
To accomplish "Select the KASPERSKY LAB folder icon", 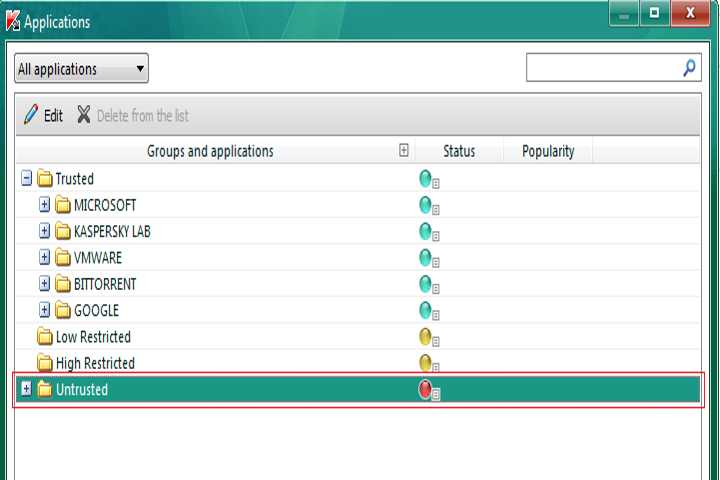I will click(x=62, y=231).
